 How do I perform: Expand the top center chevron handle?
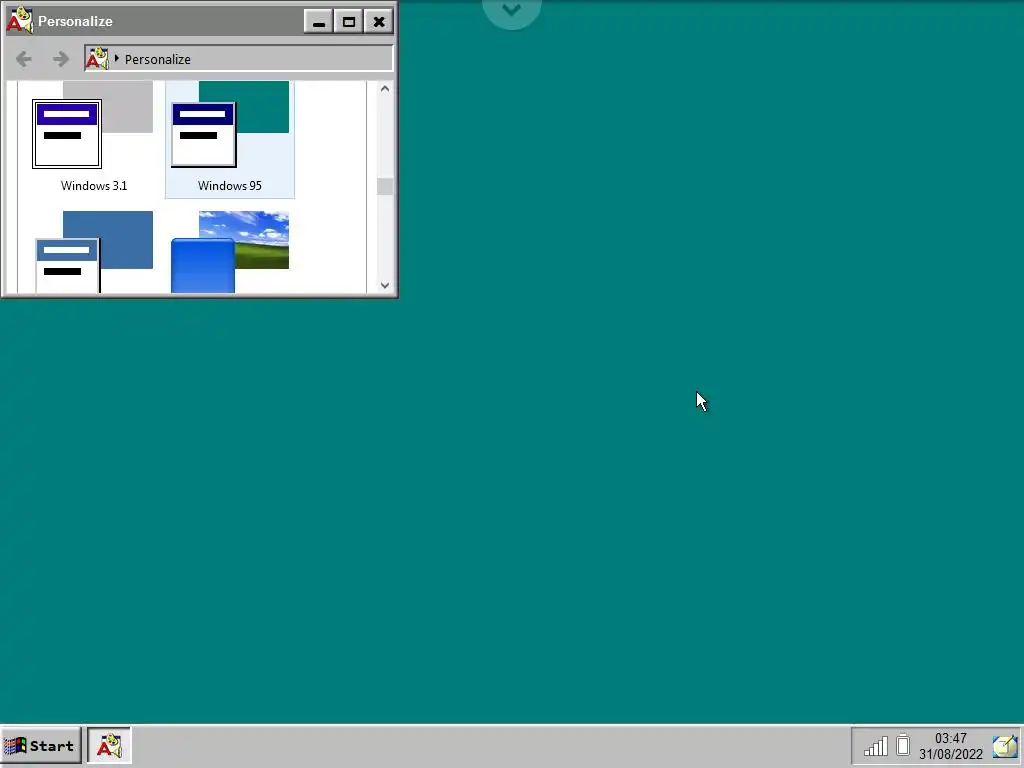(512, 11)
